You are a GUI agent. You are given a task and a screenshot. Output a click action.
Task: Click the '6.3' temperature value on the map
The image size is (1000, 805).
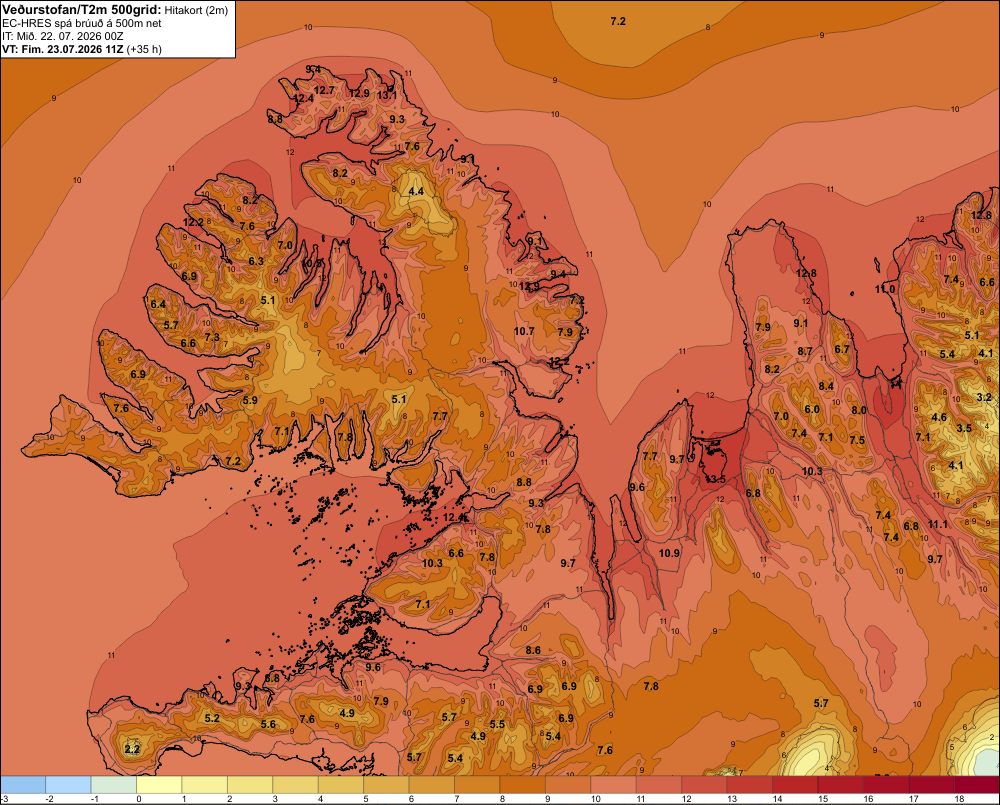[x=256, y=261]
